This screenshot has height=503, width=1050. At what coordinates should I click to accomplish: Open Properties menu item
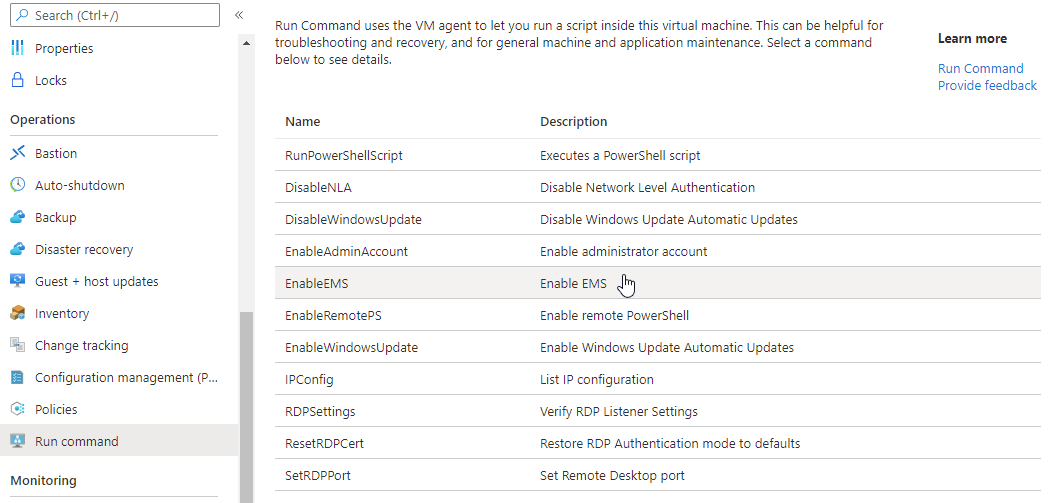pos(64,48)
